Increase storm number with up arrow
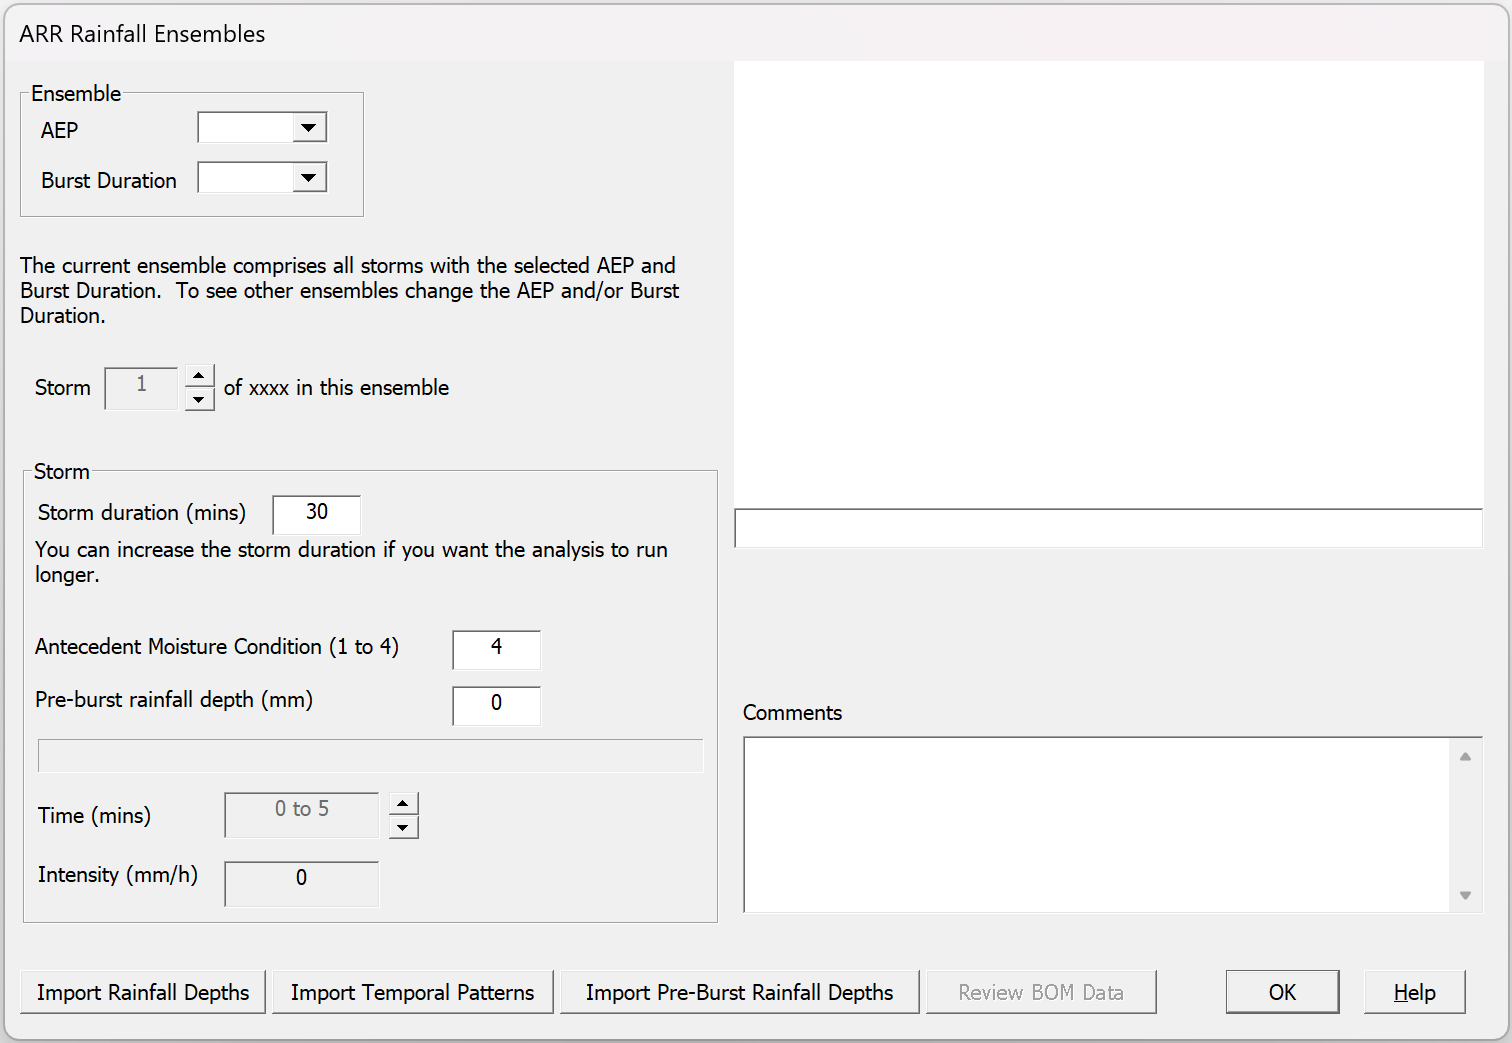Screen dimensions: 1512x1043 pyautogui.click(x=199, y=376)
